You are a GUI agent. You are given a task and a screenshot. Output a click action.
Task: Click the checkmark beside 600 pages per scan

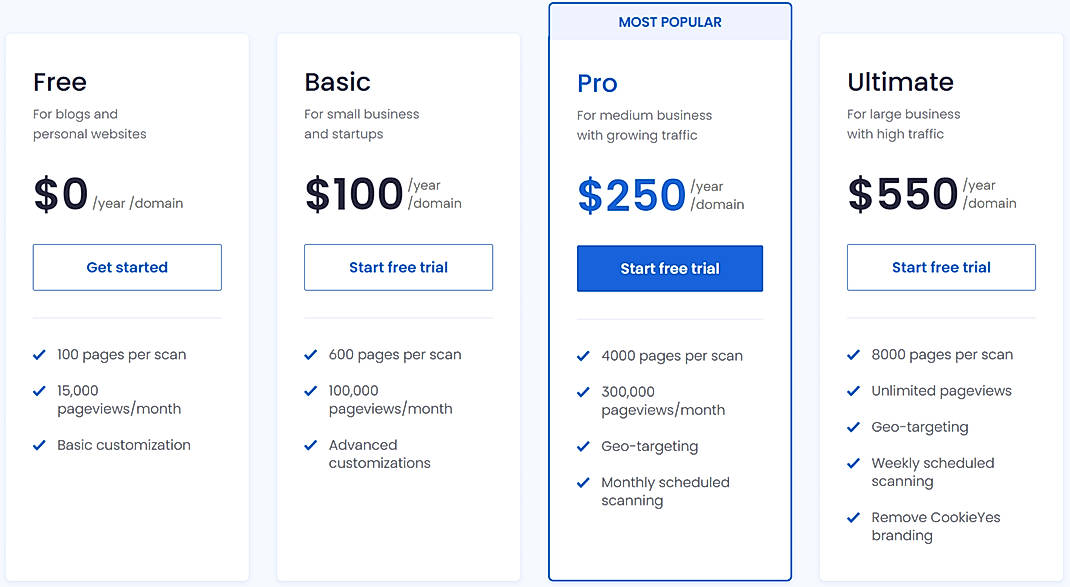(x=310, y=354)
